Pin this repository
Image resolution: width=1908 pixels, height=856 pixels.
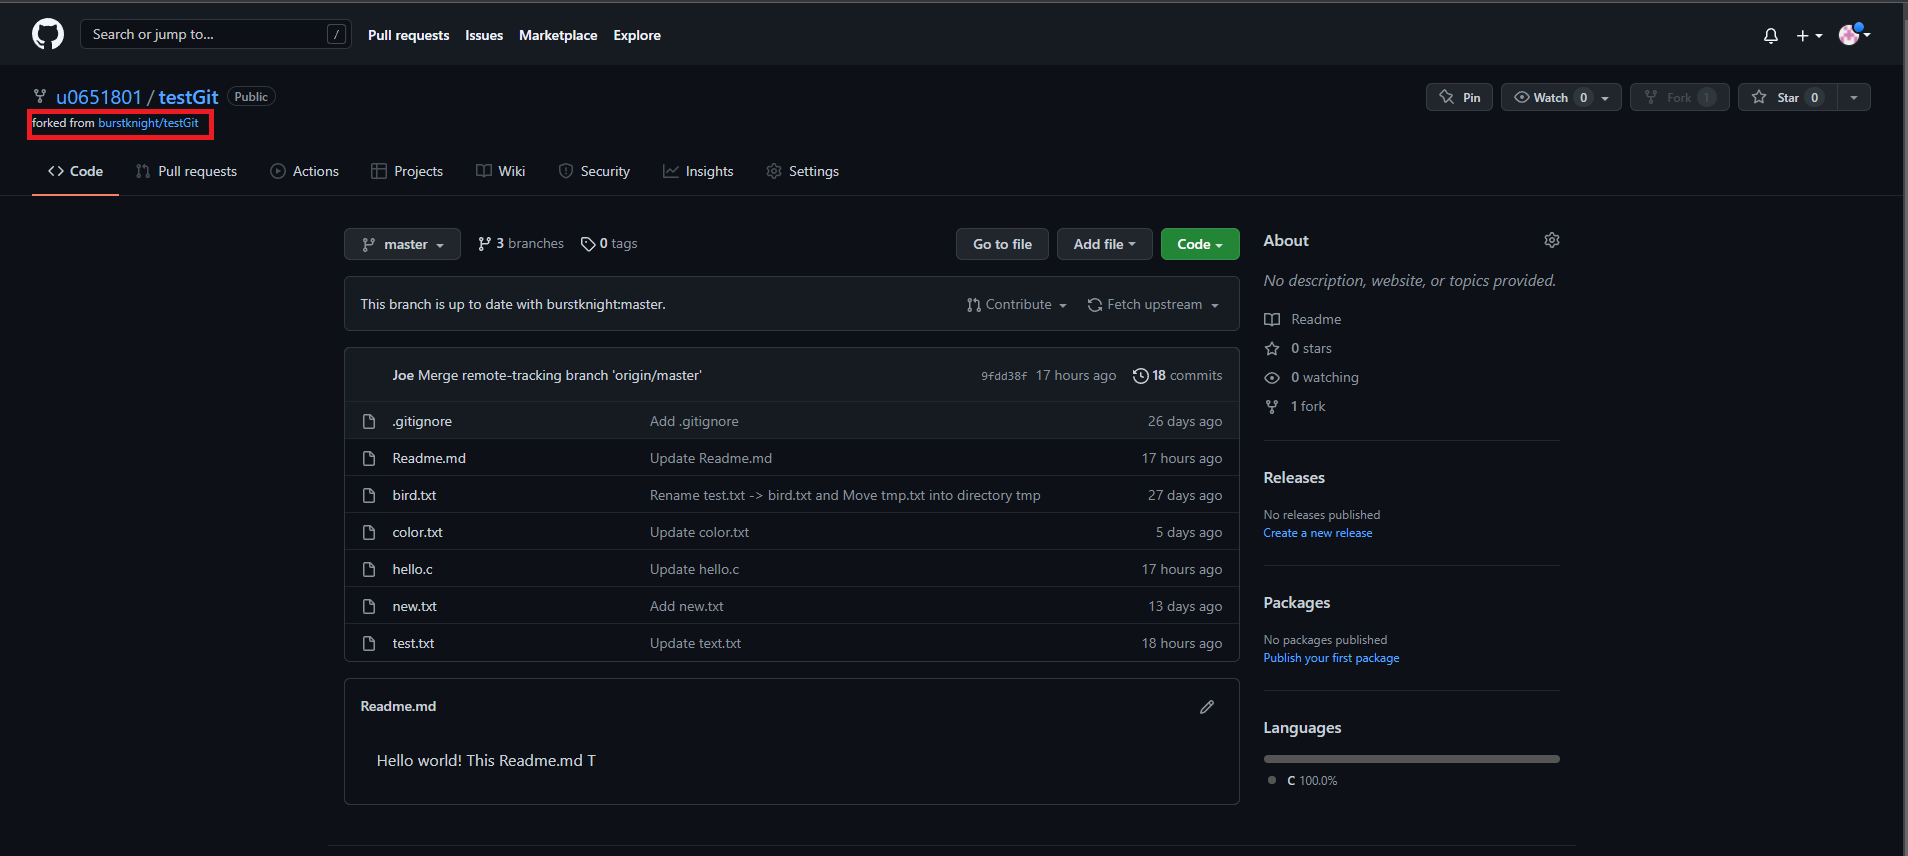1459,97
